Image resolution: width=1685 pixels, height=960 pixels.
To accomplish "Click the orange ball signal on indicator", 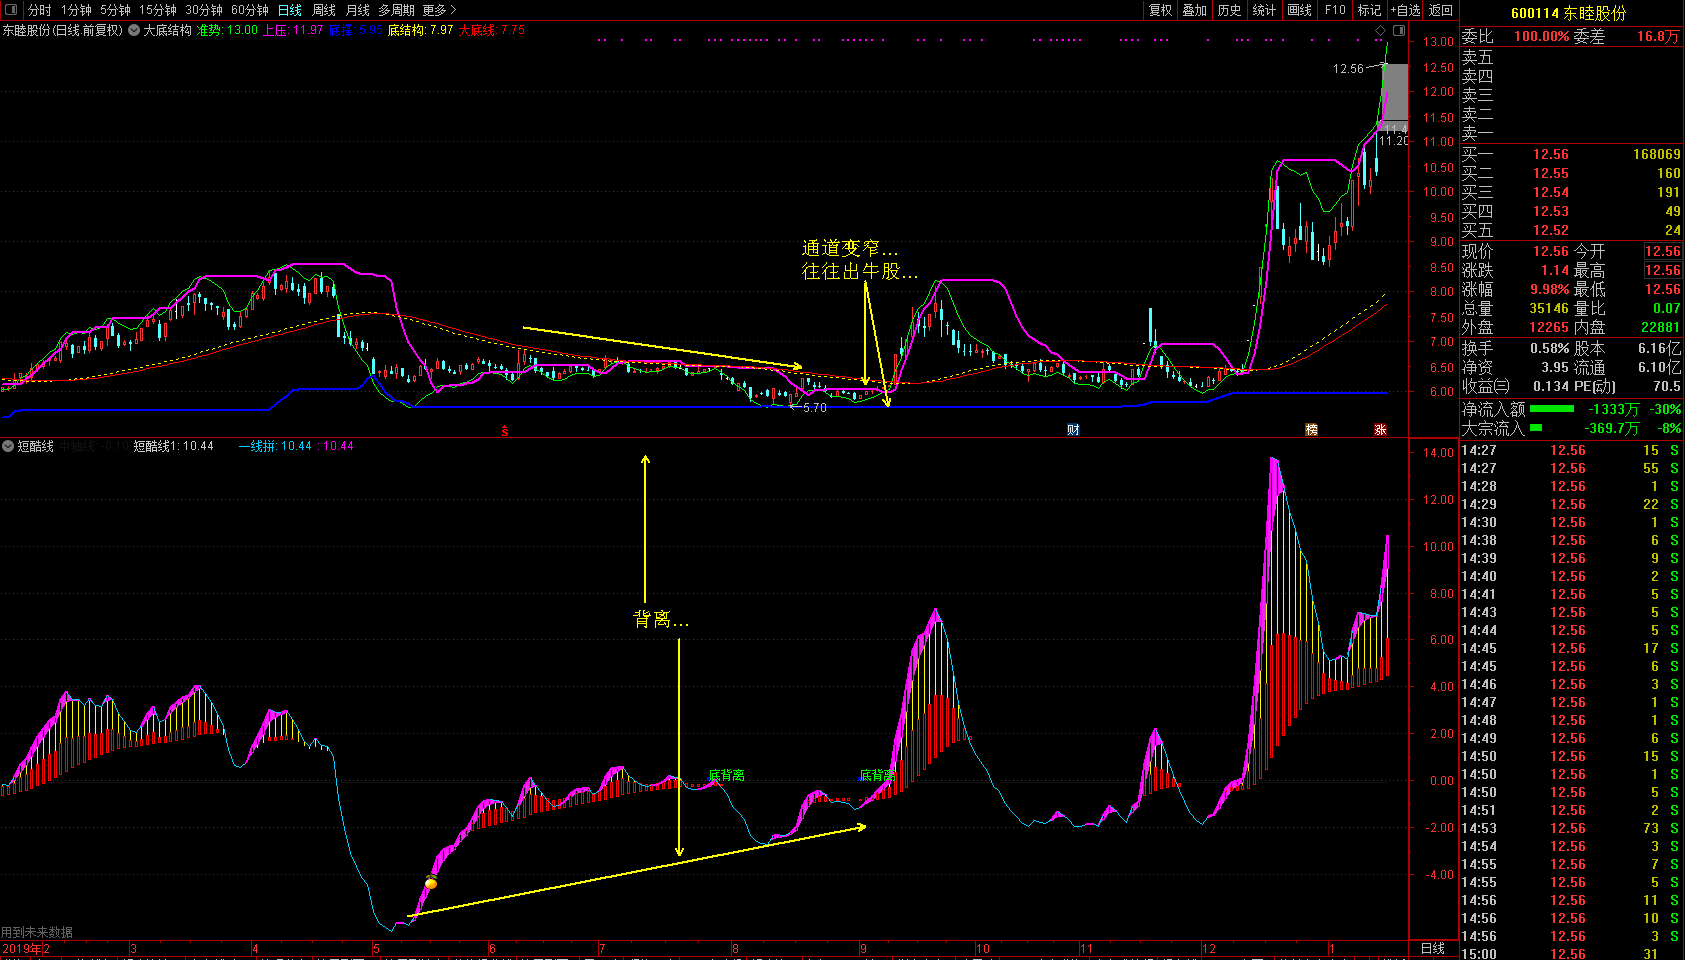I will click(x=431, y=882).
